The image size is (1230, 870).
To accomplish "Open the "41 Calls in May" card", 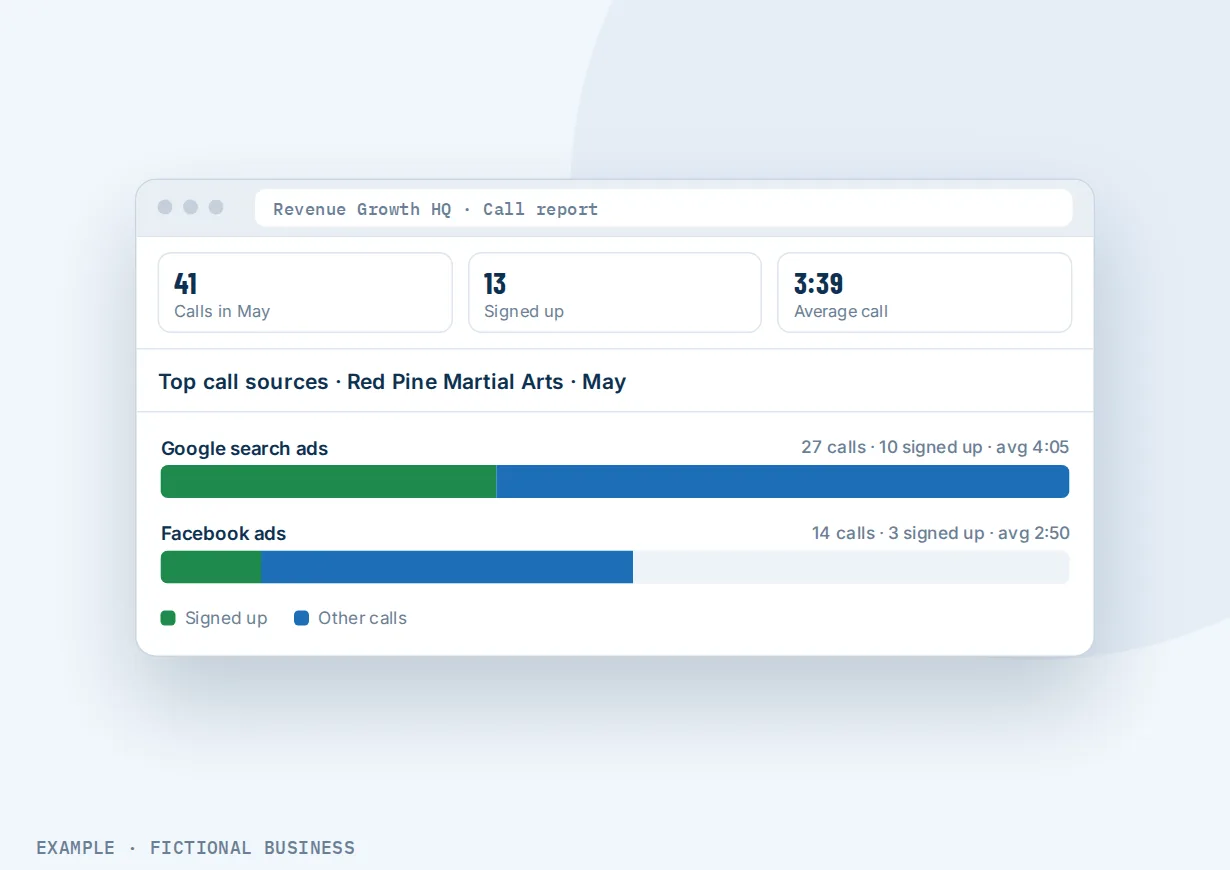I will (x=305, y=292).
